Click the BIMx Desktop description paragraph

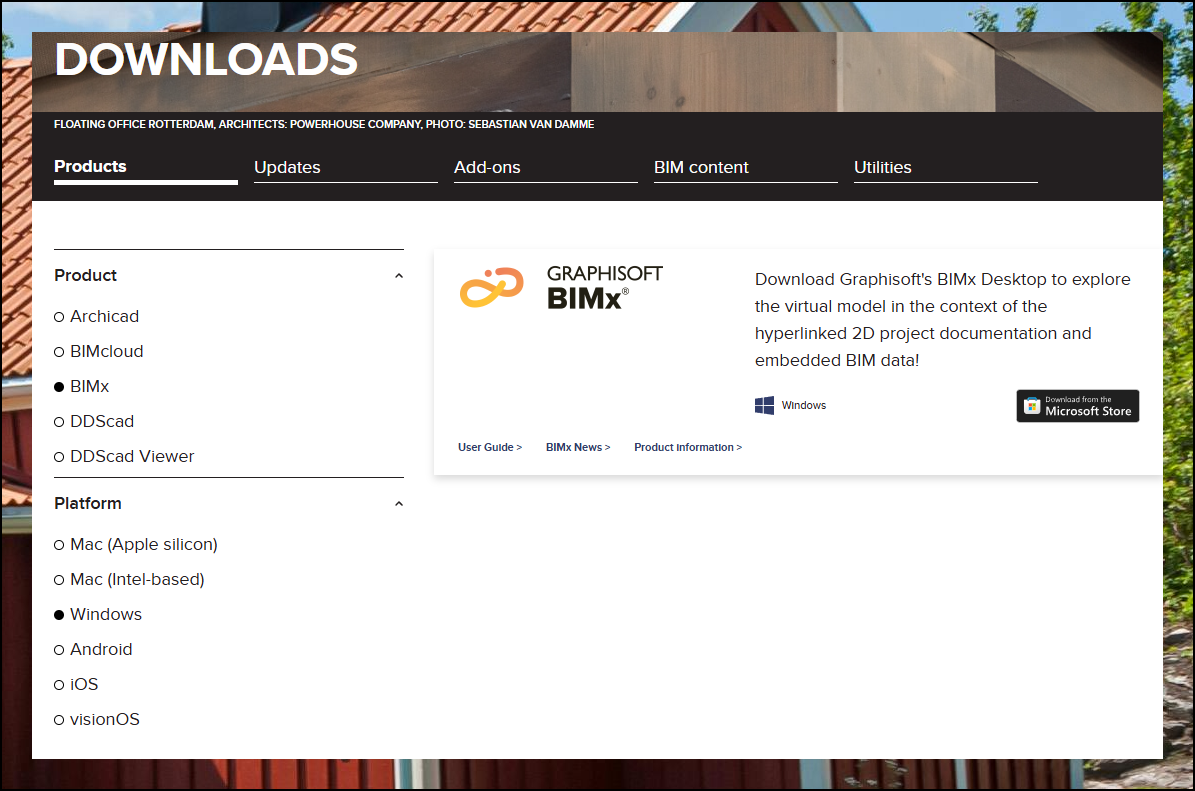[943, 320]
